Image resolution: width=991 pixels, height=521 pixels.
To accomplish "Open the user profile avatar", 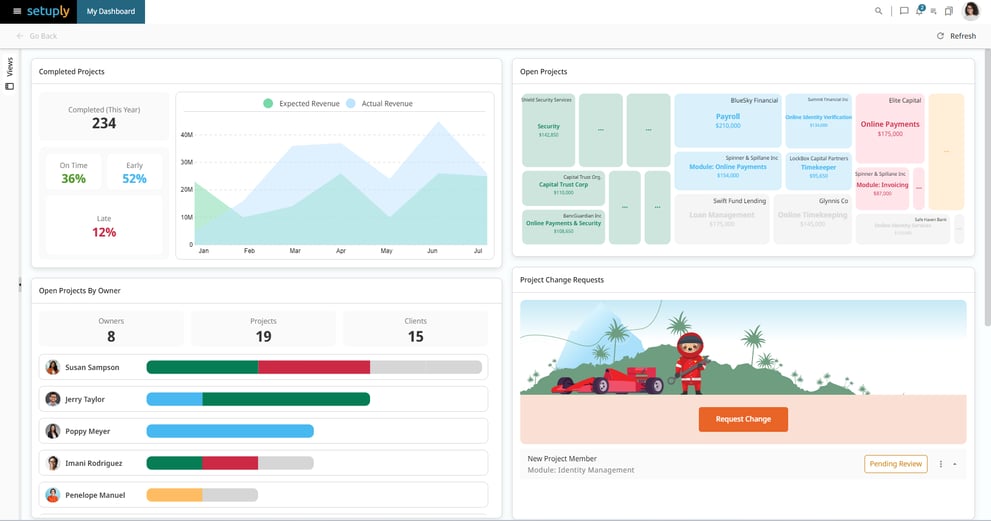I will pos(971,11).
